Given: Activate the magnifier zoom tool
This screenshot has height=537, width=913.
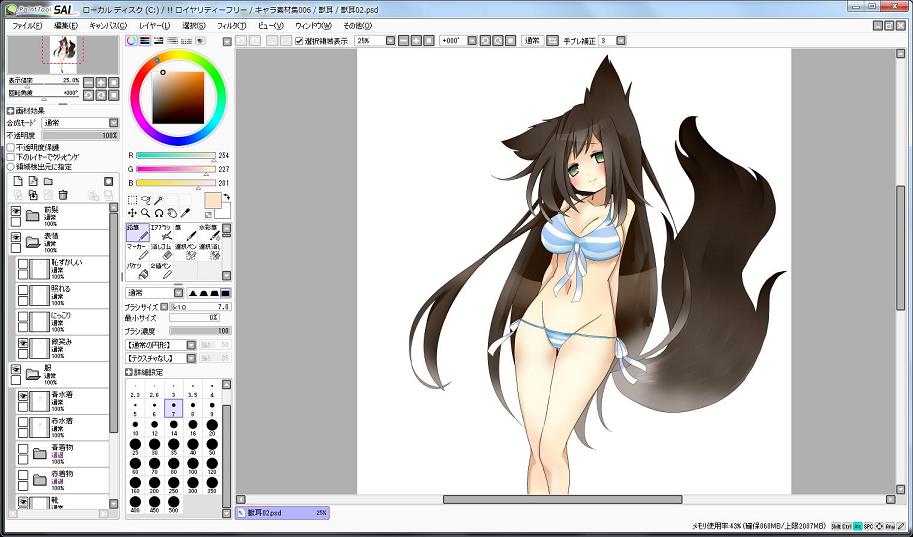Looking at the screenshot, I should click(x=146, y=213).
